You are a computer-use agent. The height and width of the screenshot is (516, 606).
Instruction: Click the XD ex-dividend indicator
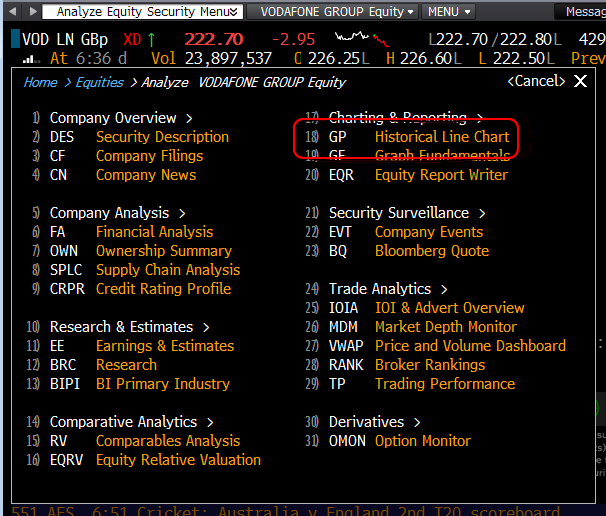click(132, 39)
